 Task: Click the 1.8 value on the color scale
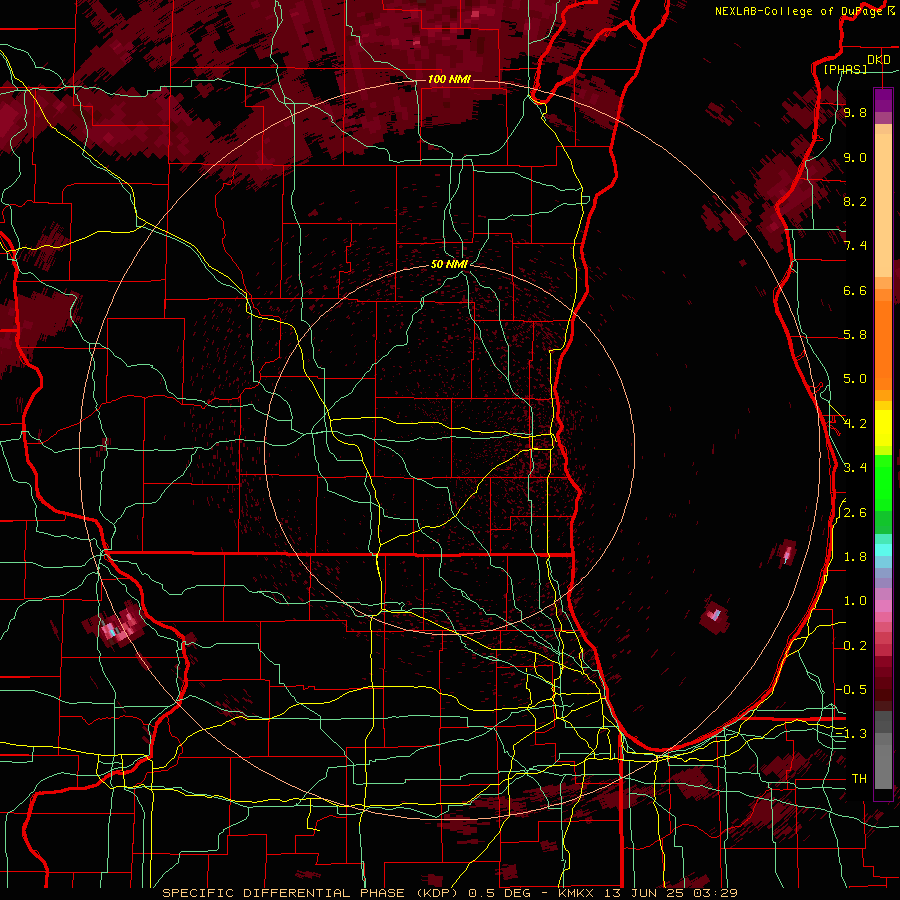click(855, 557)
